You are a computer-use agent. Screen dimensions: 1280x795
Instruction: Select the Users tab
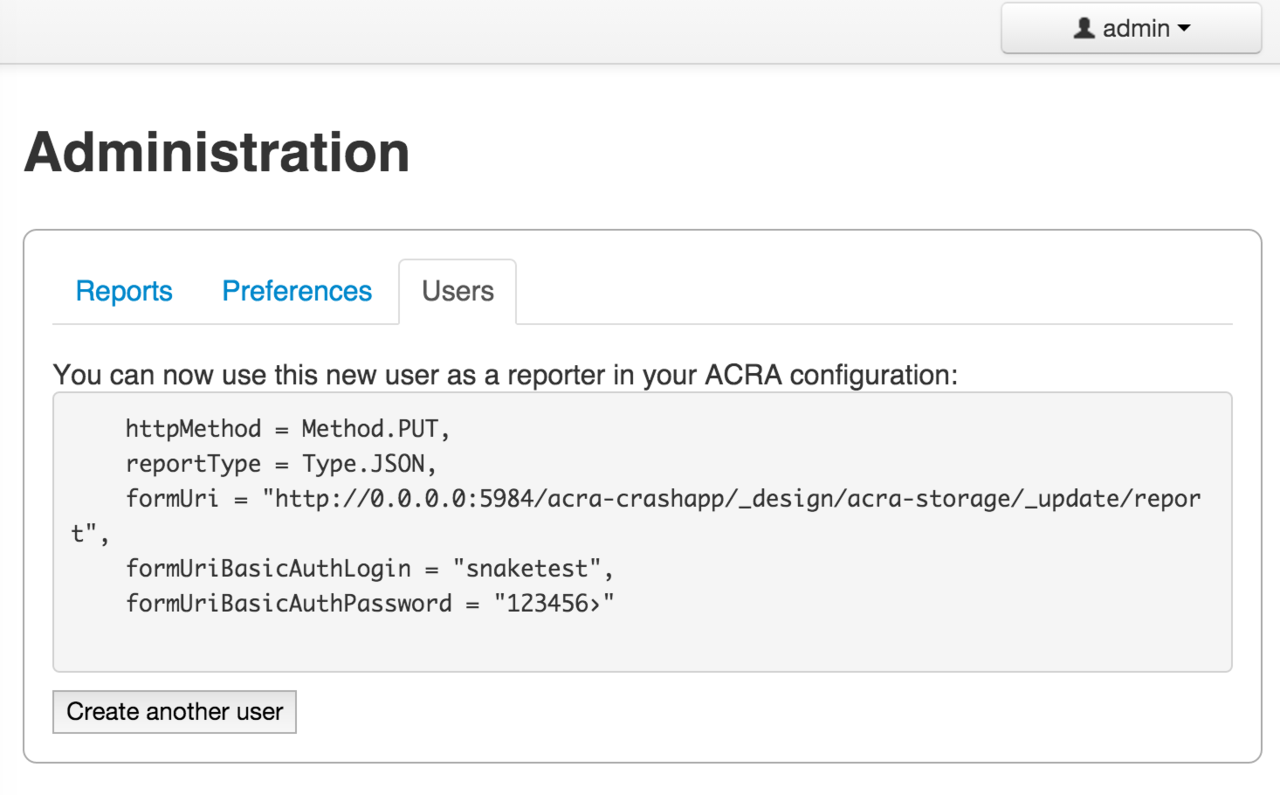tap(458, 291)
